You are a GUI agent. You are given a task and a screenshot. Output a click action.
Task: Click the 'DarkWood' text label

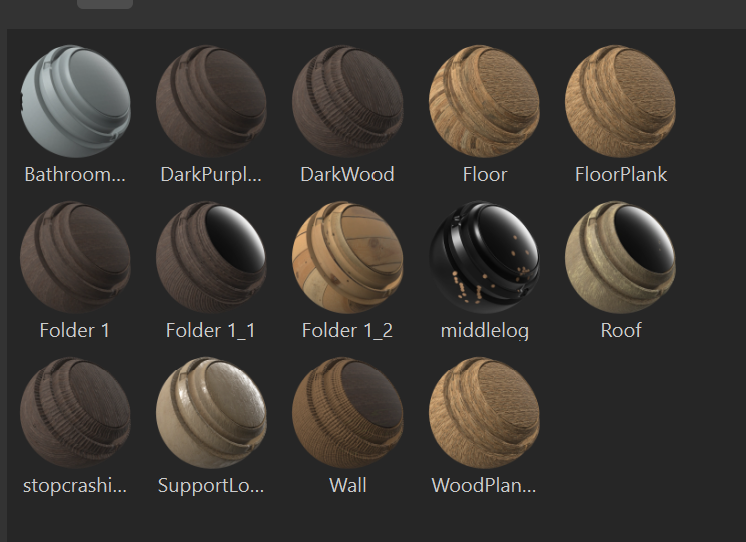pos(347,175)
